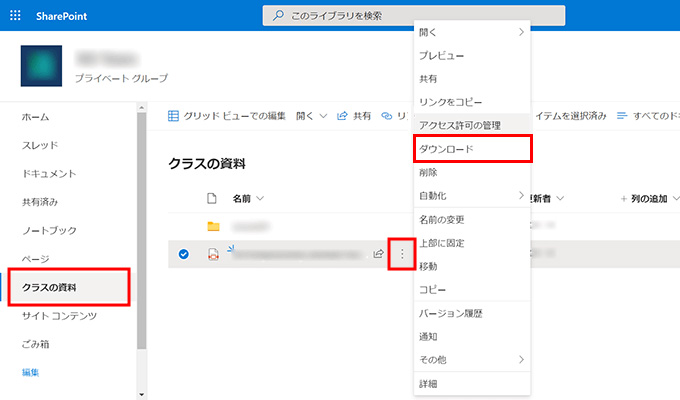
Task: Click the 共有 share toolbar button
Action: pos(354,116)
